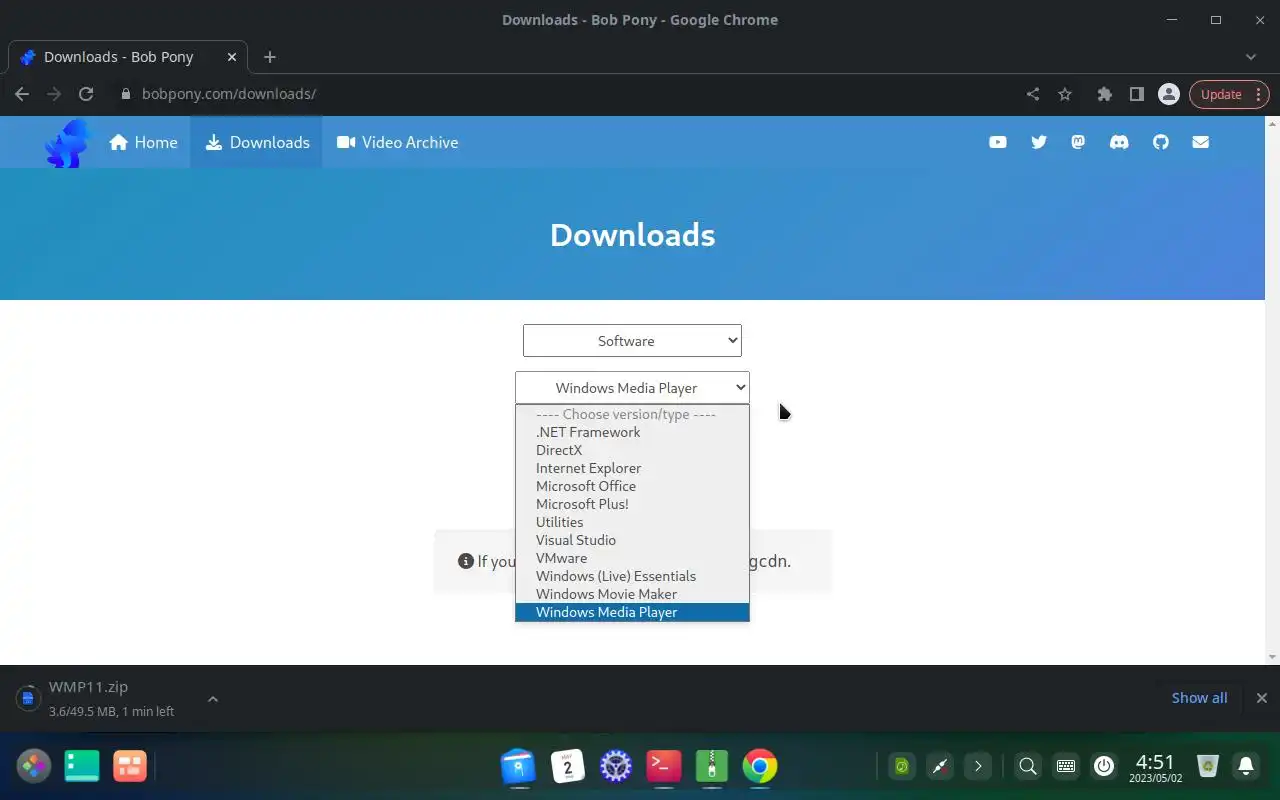The image size is (1280, 800).
Task: Open the Chrome Update menu button
Action: (1229, 94)
